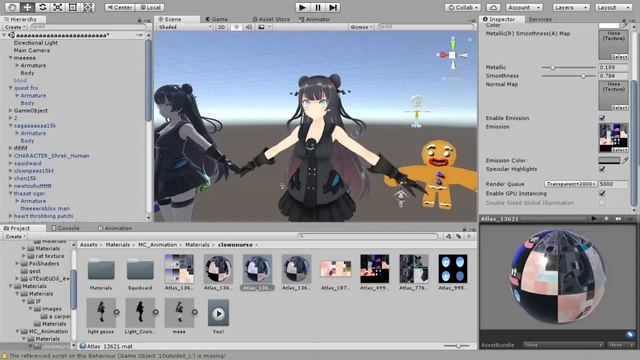
Task: Select the Move tool
Action: [27, 7]
